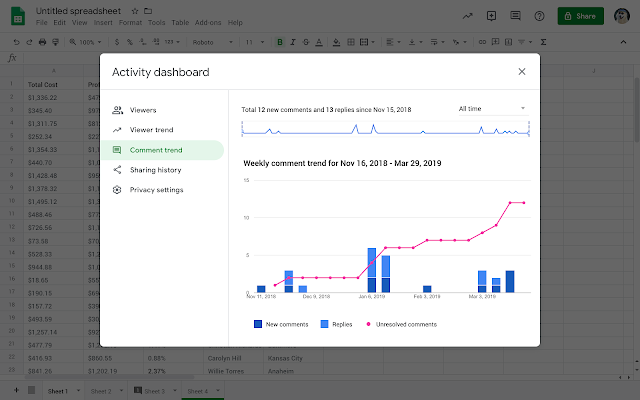640x400 pixels.
Task: Switch to the Sheet 2 tab
Action: [x=100, y=389]
